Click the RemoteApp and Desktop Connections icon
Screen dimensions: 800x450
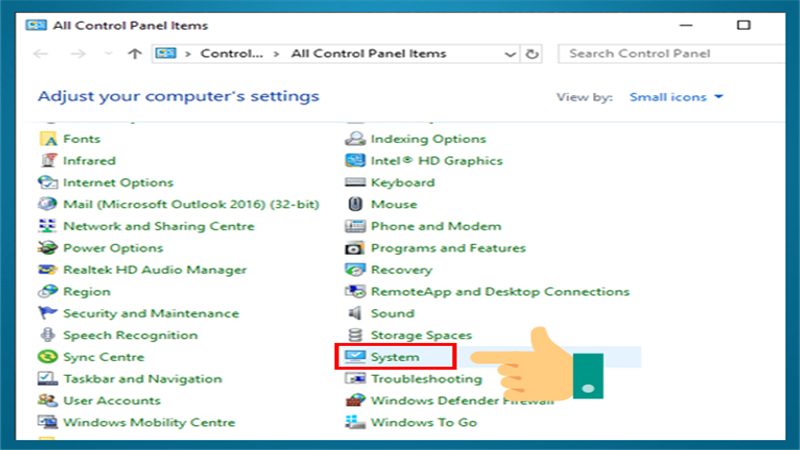(355, 291)
